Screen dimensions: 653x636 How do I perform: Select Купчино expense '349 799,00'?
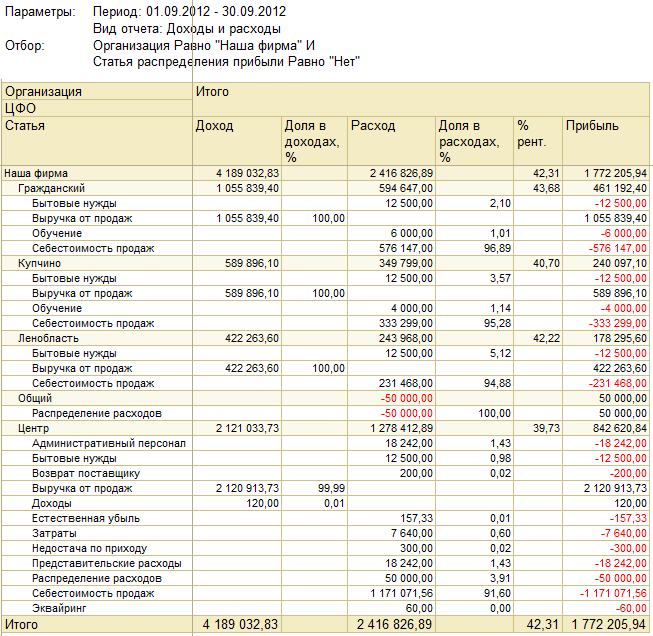(x=406, y=263)
